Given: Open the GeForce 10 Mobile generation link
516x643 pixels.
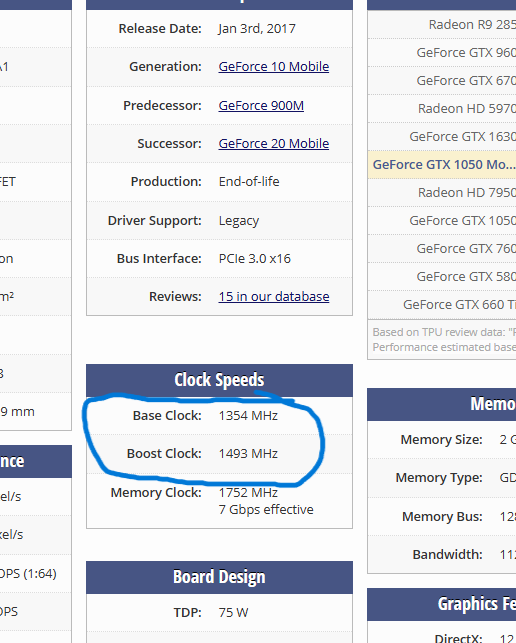Looking at the screenshot, I should (274, 66).
